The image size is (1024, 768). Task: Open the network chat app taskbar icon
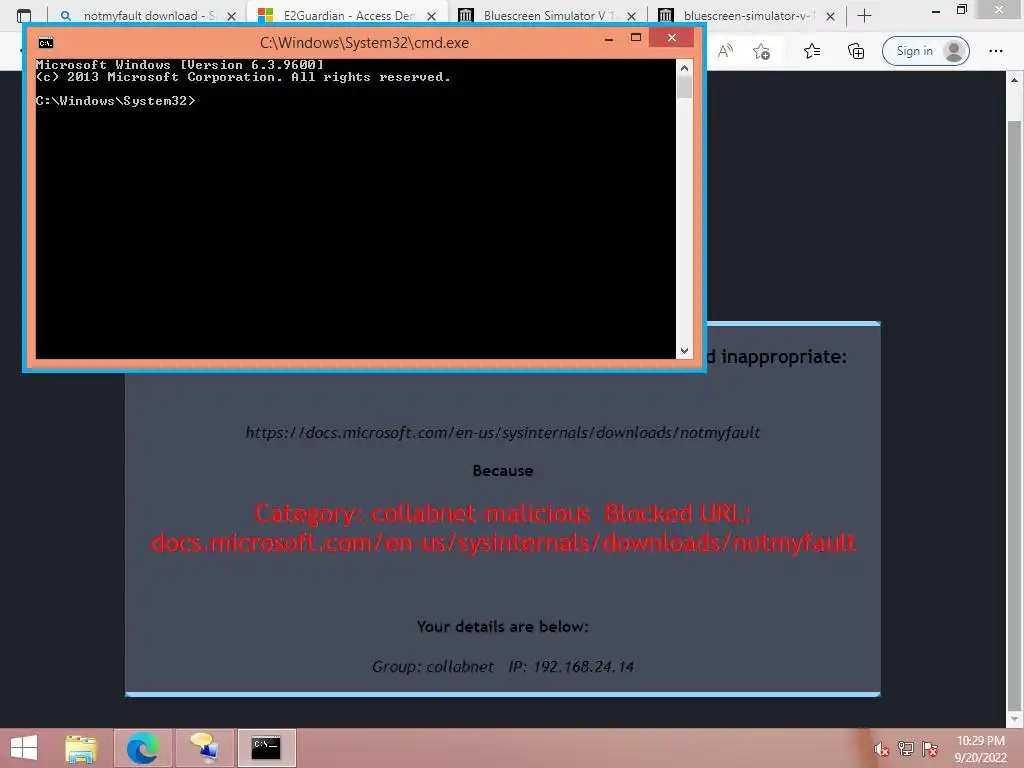click(204, 748)
